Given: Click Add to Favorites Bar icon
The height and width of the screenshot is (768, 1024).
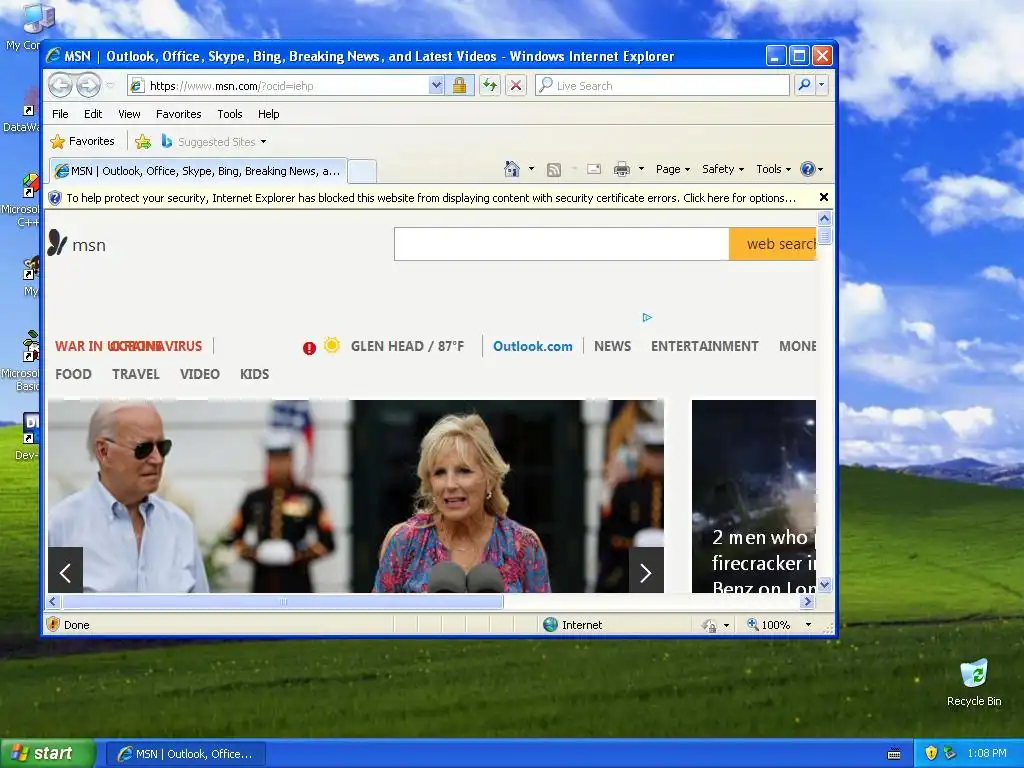Looking at the screenshot, I should [x=143, y=141].
